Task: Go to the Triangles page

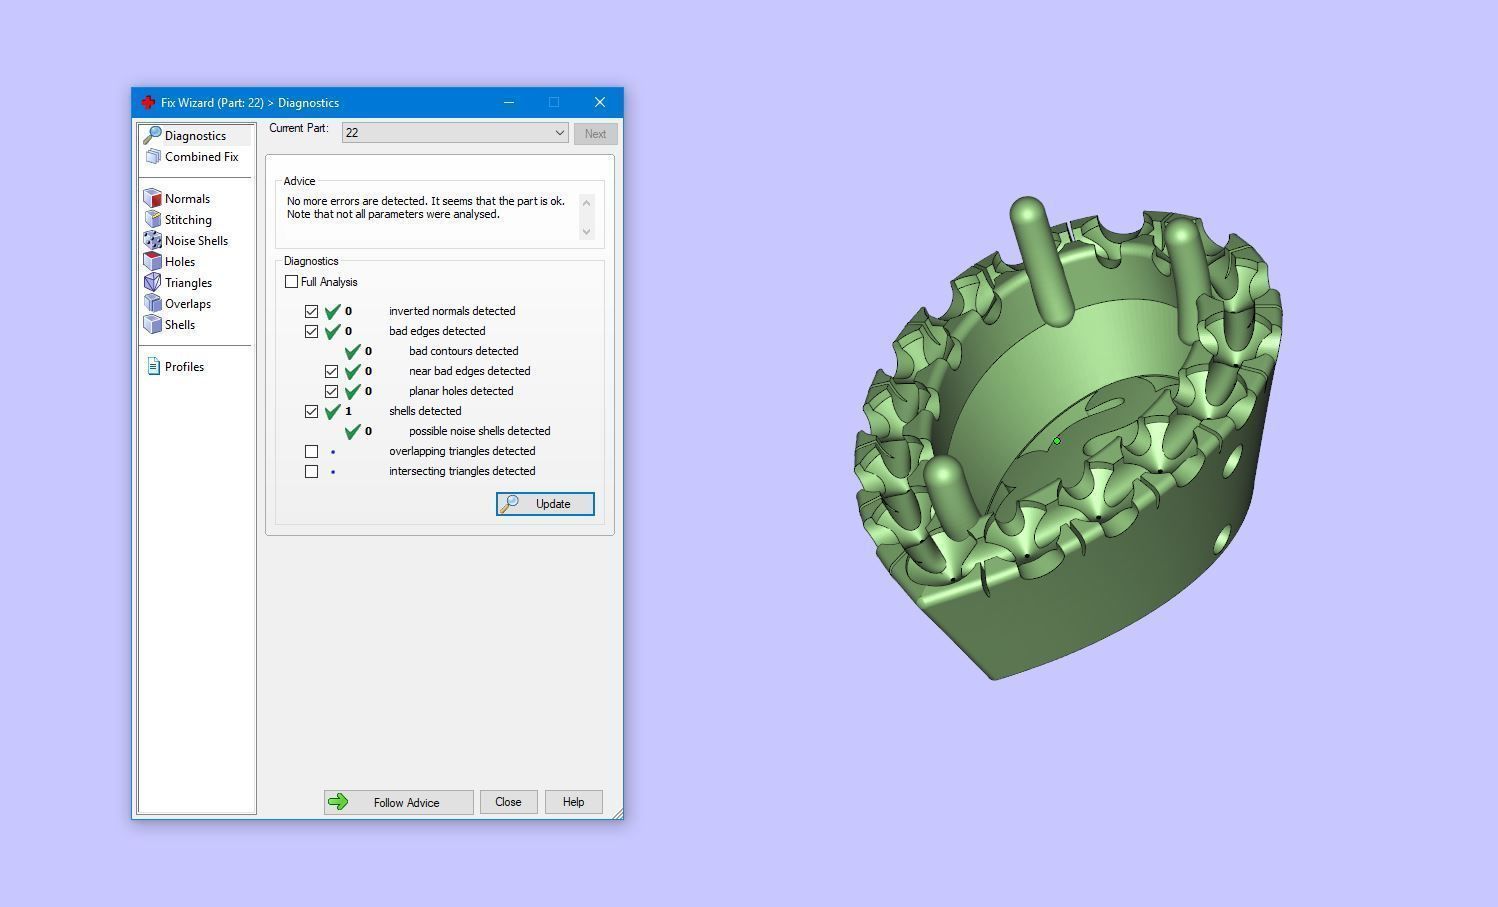Action: (x=188, y=283)
